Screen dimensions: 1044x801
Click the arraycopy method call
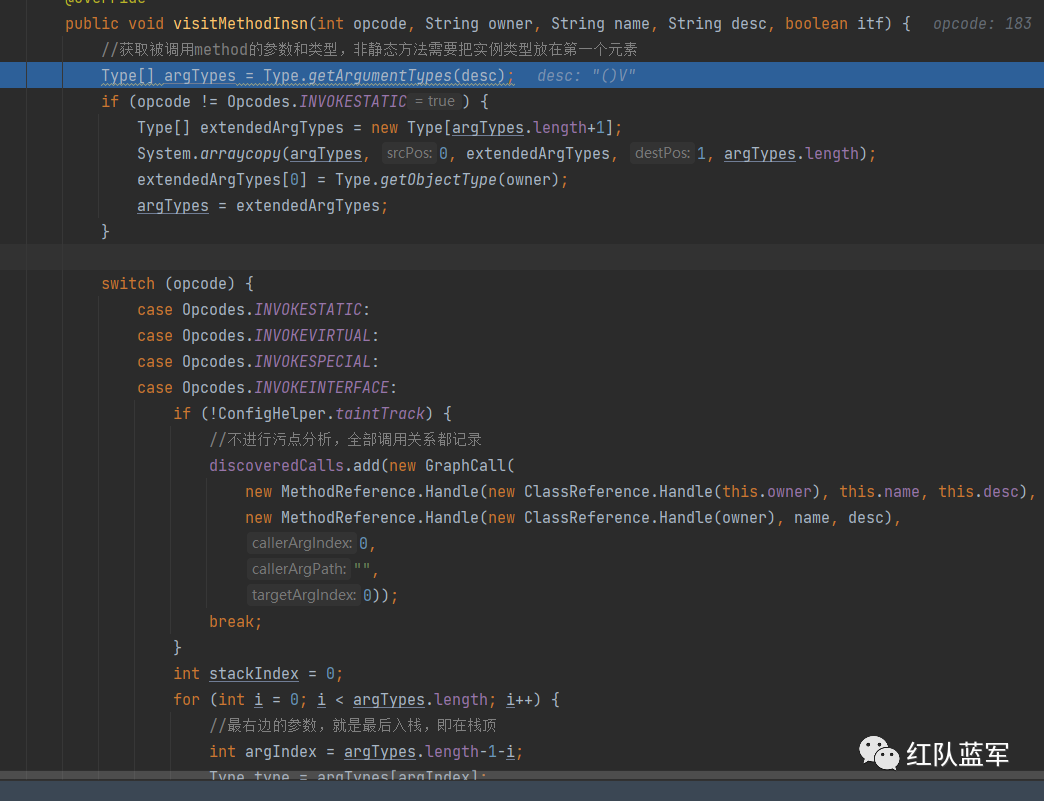240,153
